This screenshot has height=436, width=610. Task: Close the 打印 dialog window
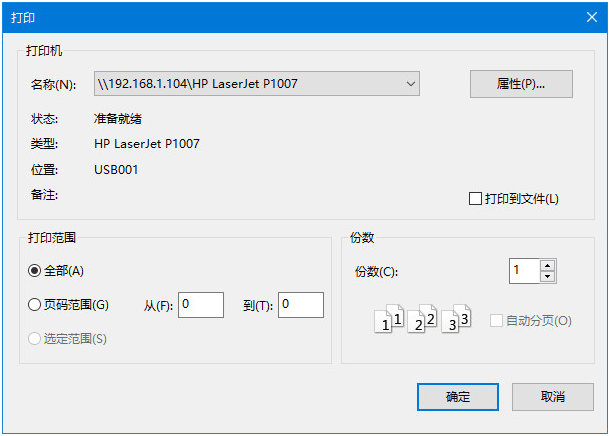pos(589,15)
